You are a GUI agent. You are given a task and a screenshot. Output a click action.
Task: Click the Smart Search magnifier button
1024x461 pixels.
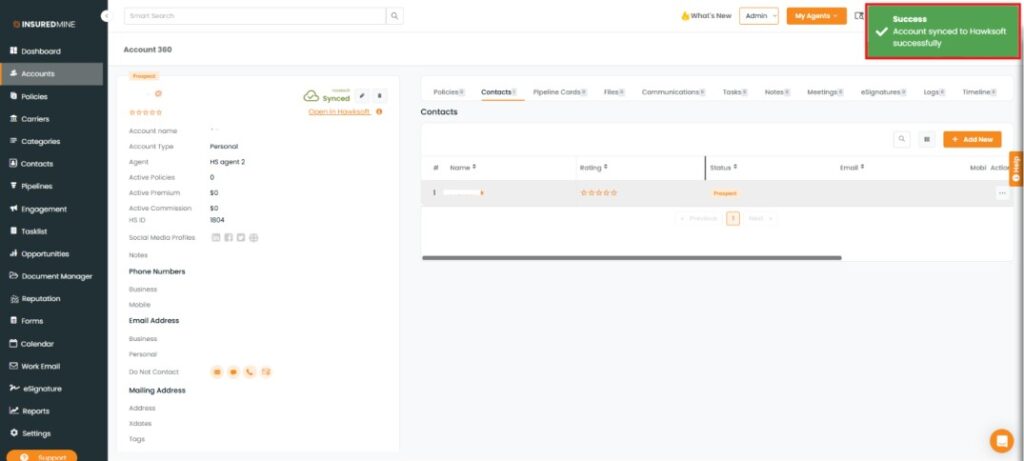pos(394,16)
